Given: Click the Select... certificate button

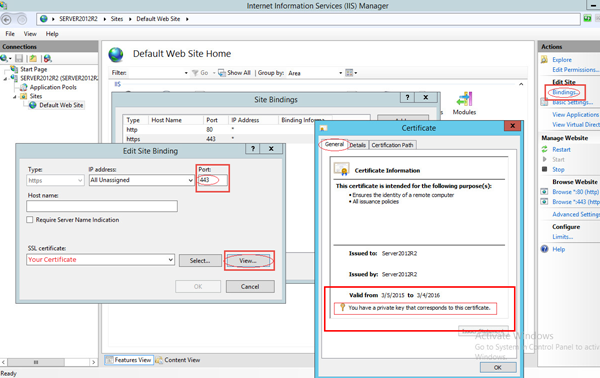Looking at the screenshot, I should coord(200,261).
